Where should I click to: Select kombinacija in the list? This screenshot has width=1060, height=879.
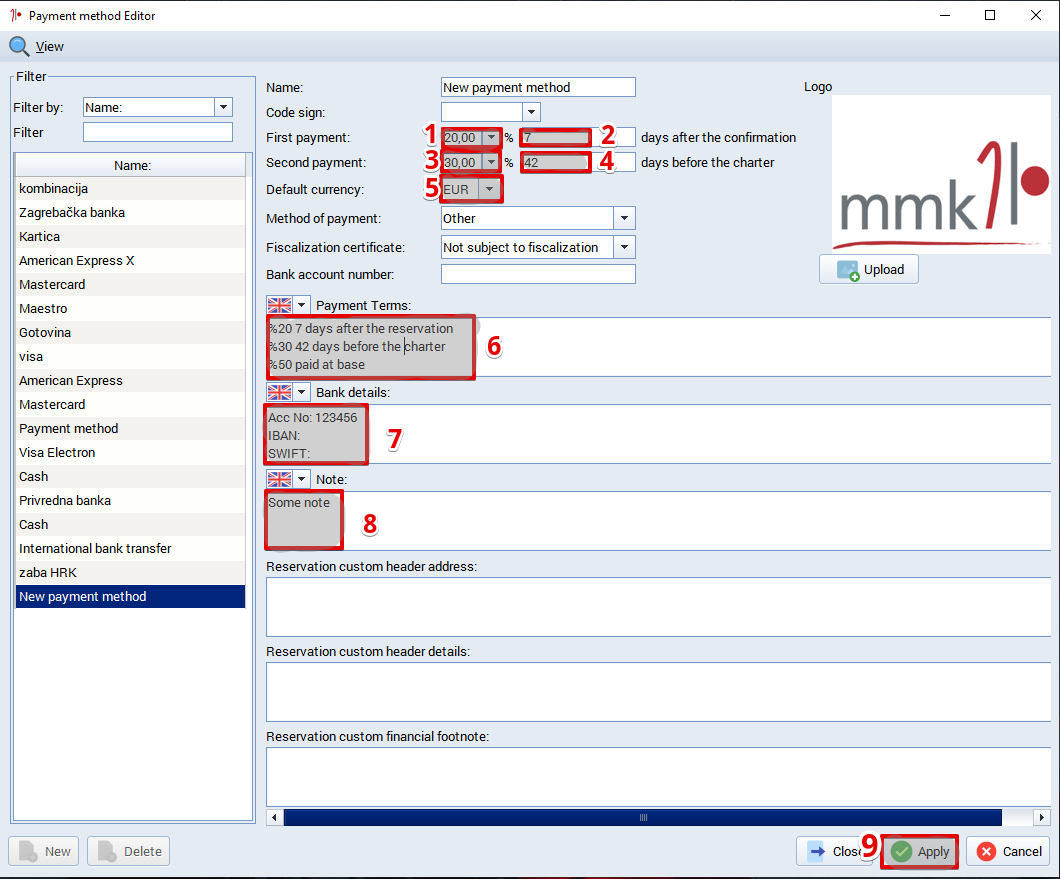(130, 189)
